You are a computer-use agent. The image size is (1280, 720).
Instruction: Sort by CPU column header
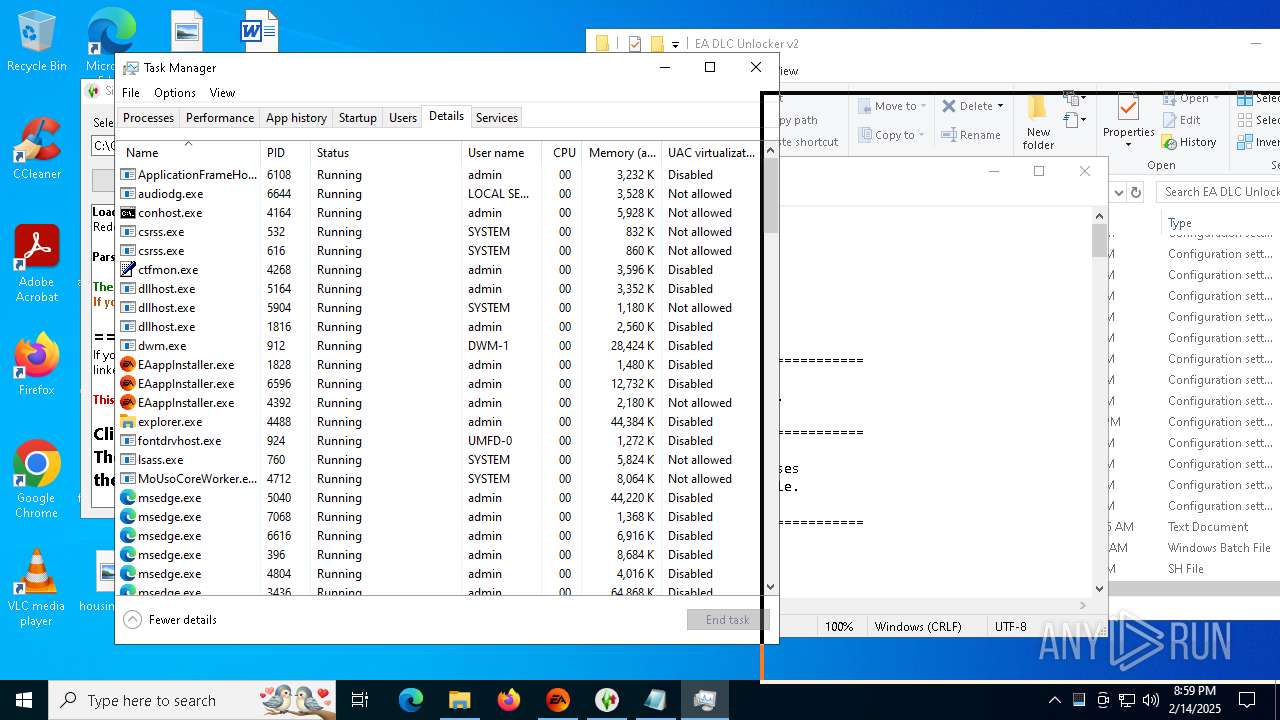point(562,152)
